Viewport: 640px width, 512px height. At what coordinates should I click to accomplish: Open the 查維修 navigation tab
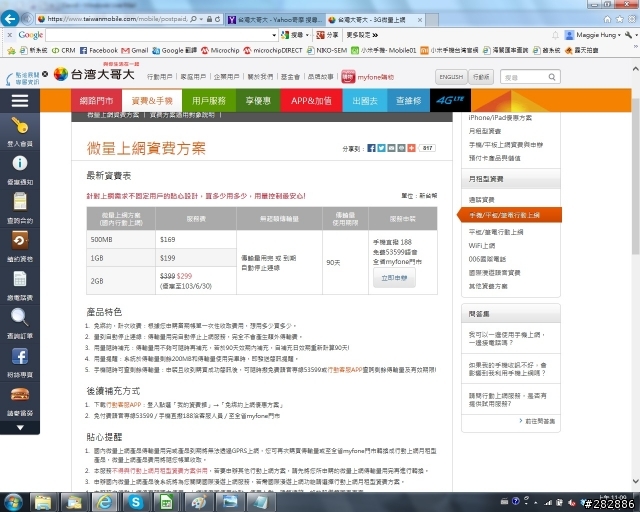click(409, 101)
